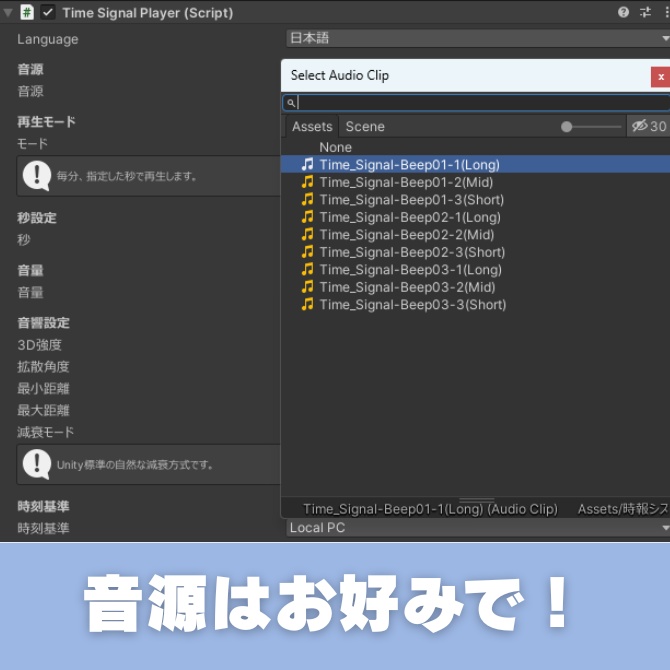Click the 音源 property label
This screenshot has width=670, height=670.
click(x=30, y=91)
